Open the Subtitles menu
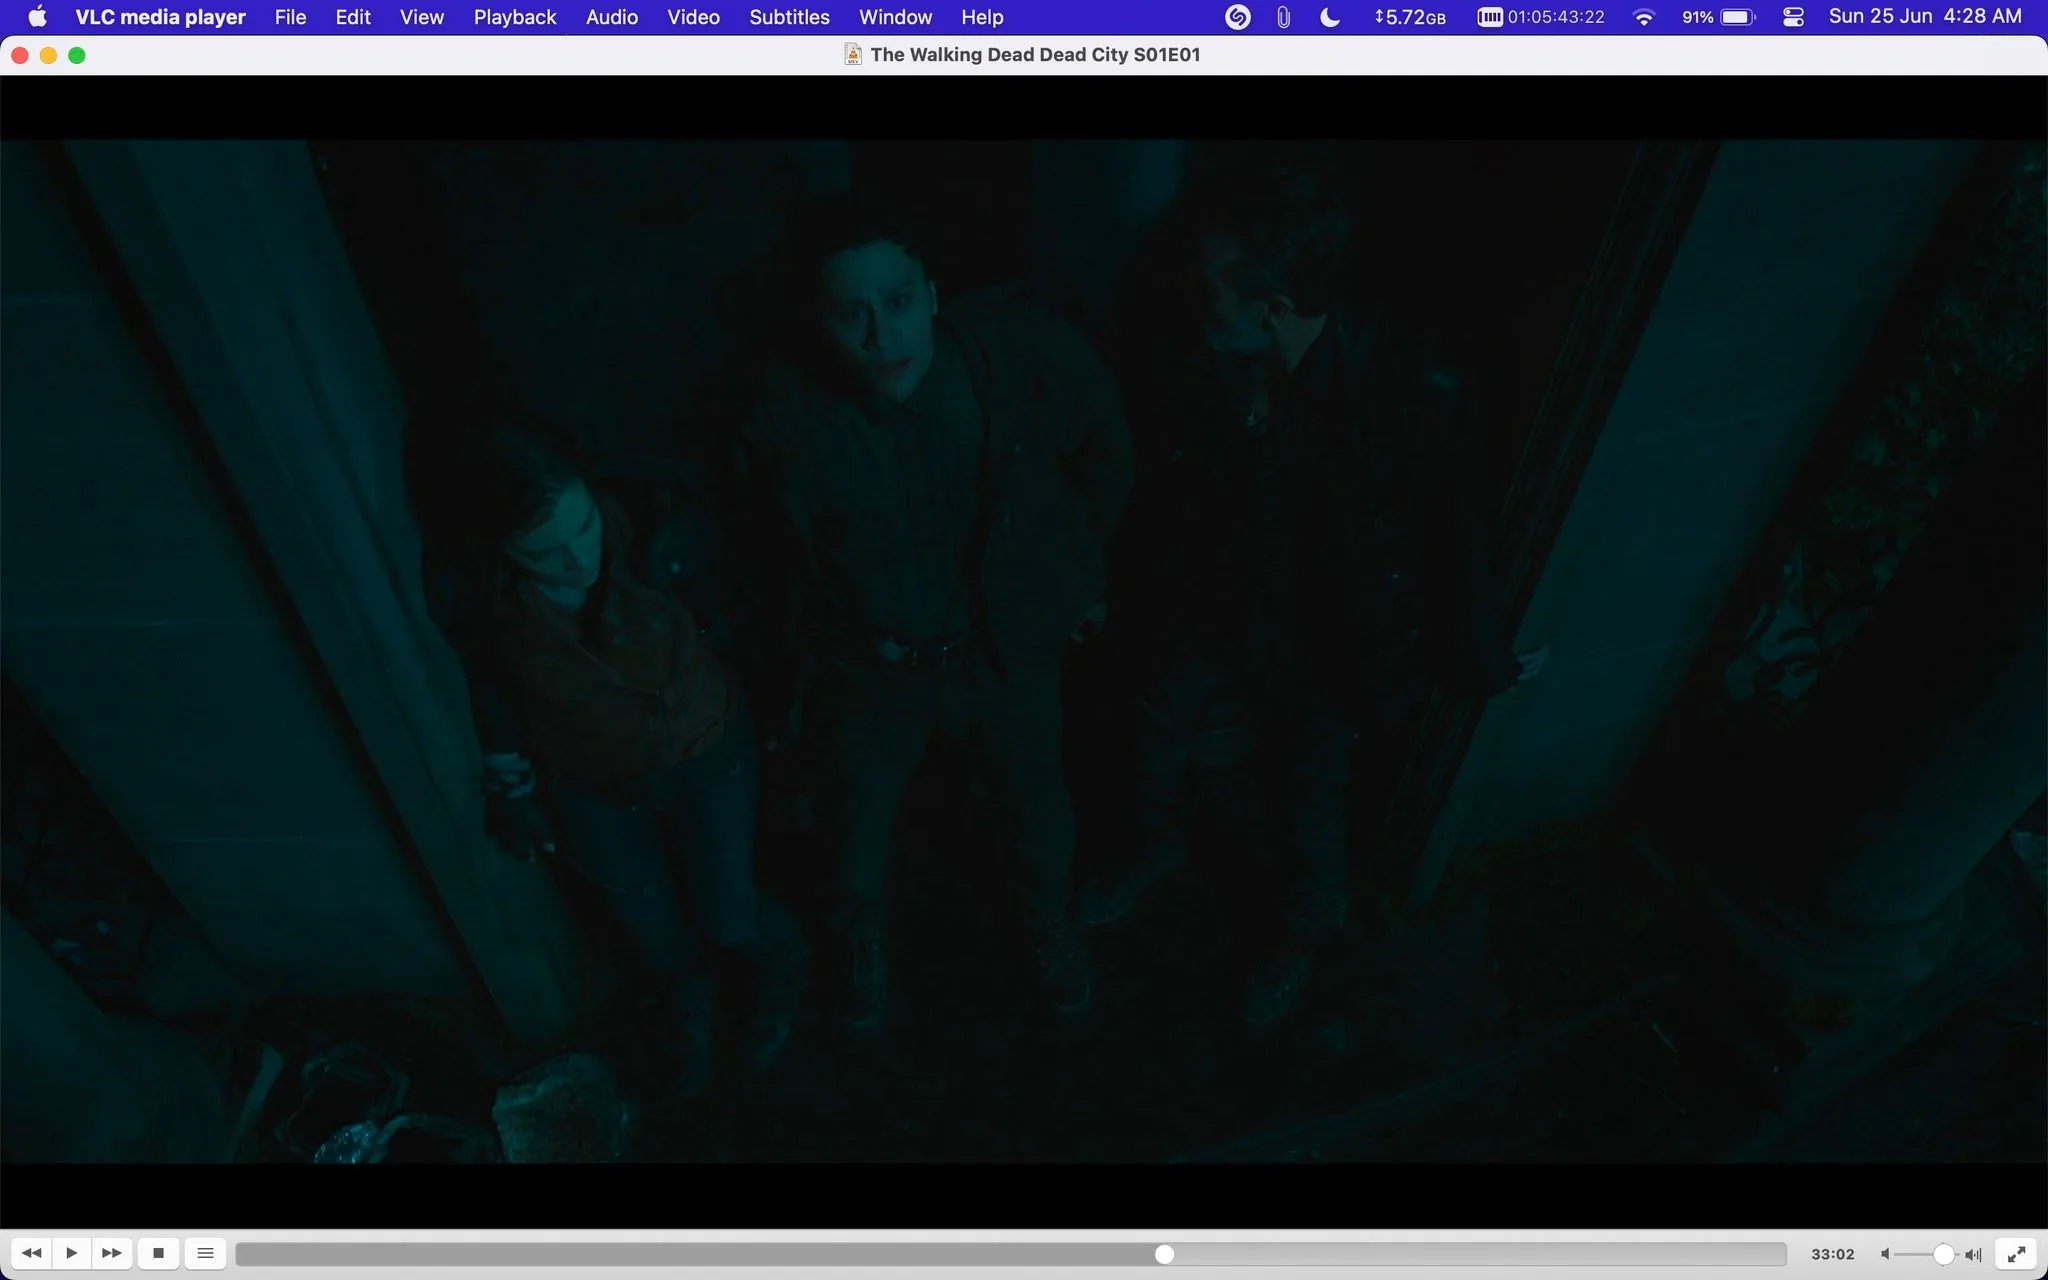The image size is (2048, 1280). point(789,17)
